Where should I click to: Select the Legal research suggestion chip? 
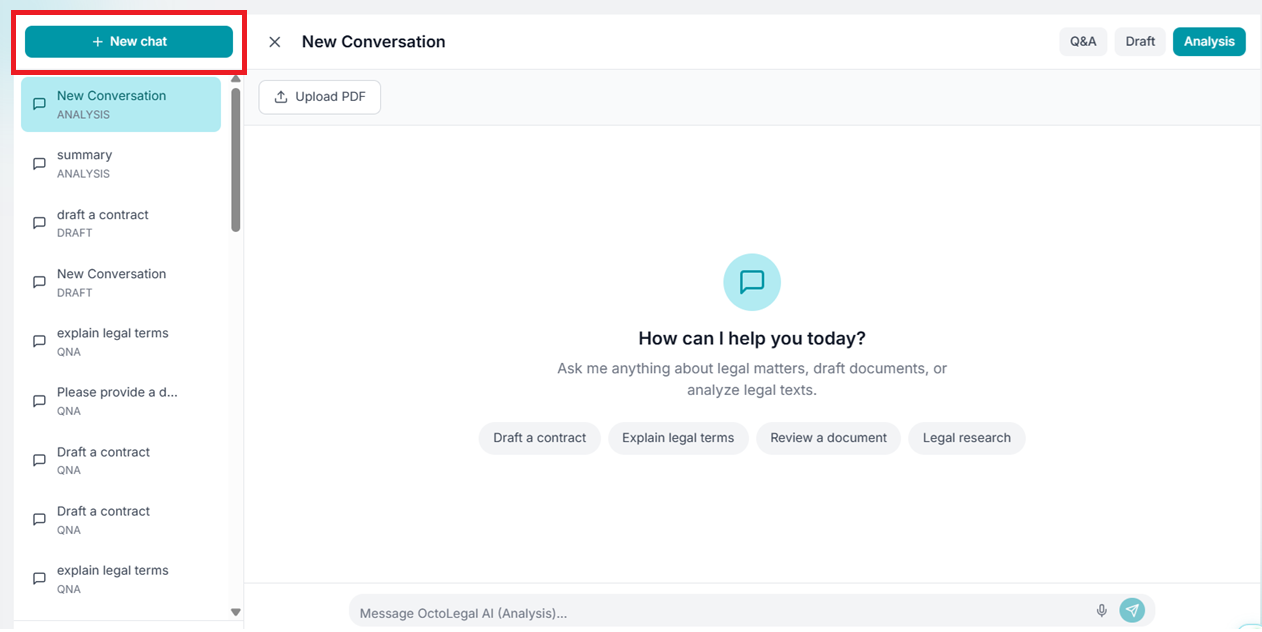coord(966,438)
